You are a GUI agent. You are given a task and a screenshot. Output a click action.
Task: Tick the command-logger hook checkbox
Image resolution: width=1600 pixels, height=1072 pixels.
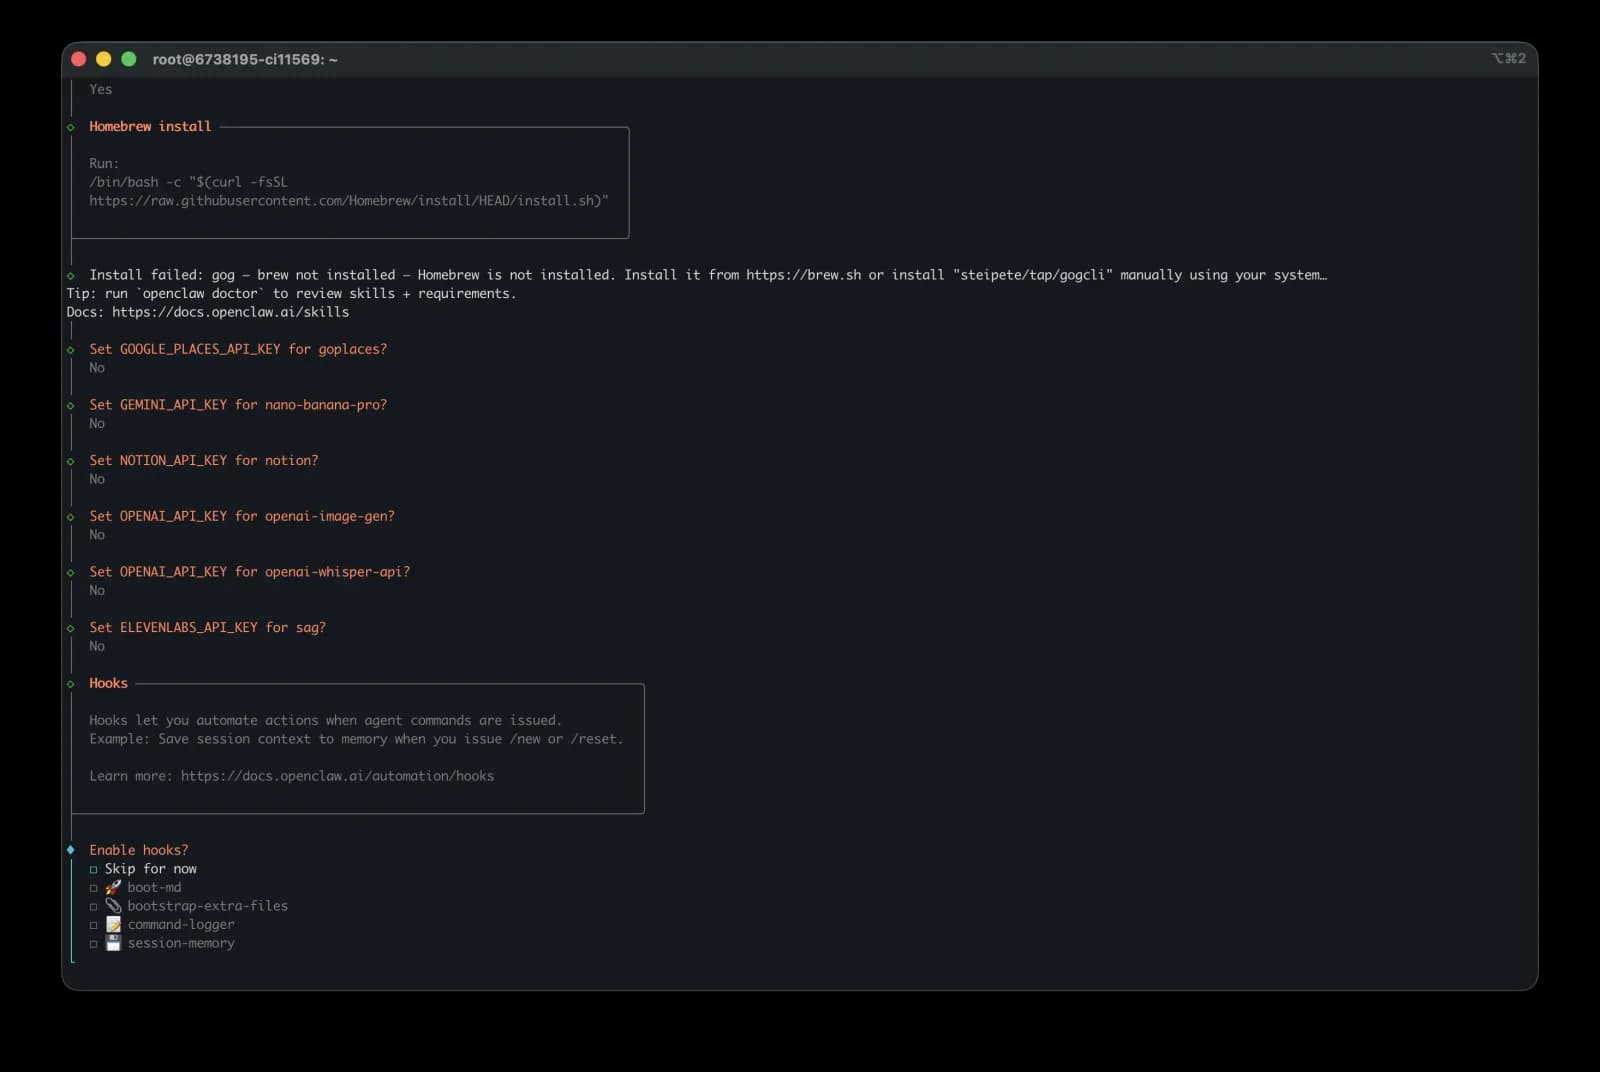(94, 925)
